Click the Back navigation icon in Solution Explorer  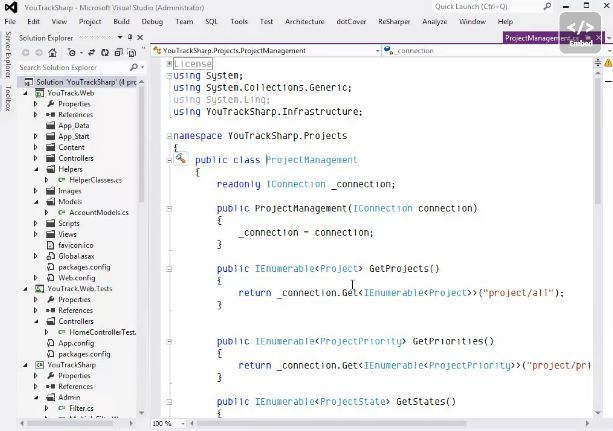(26, 52)
